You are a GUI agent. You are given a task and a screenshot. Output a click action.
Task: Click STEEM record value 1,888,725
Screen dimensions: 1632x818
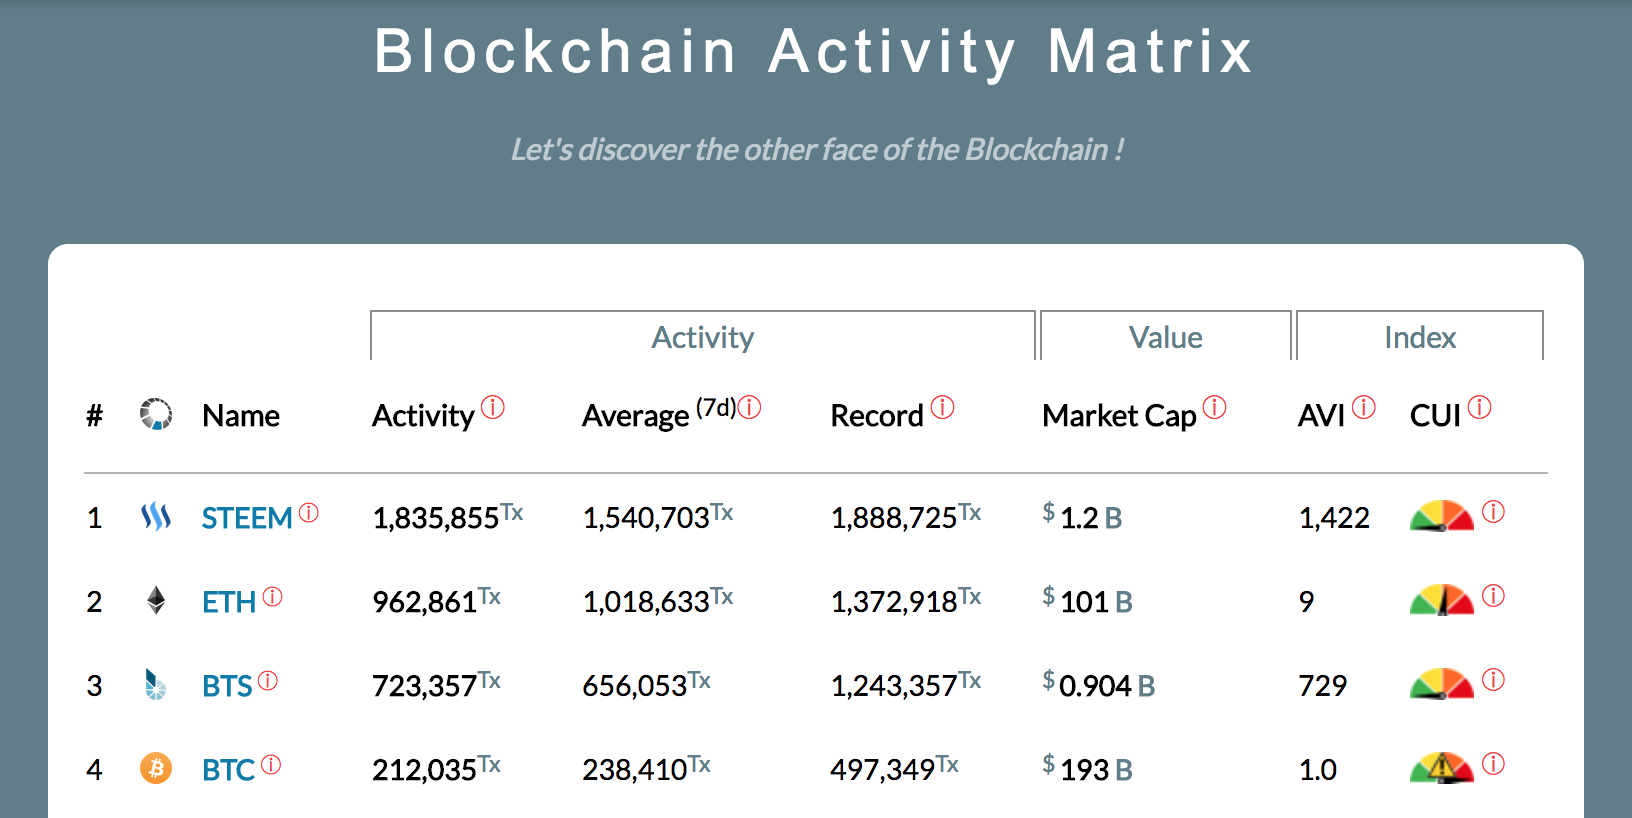tap(906, 516)
